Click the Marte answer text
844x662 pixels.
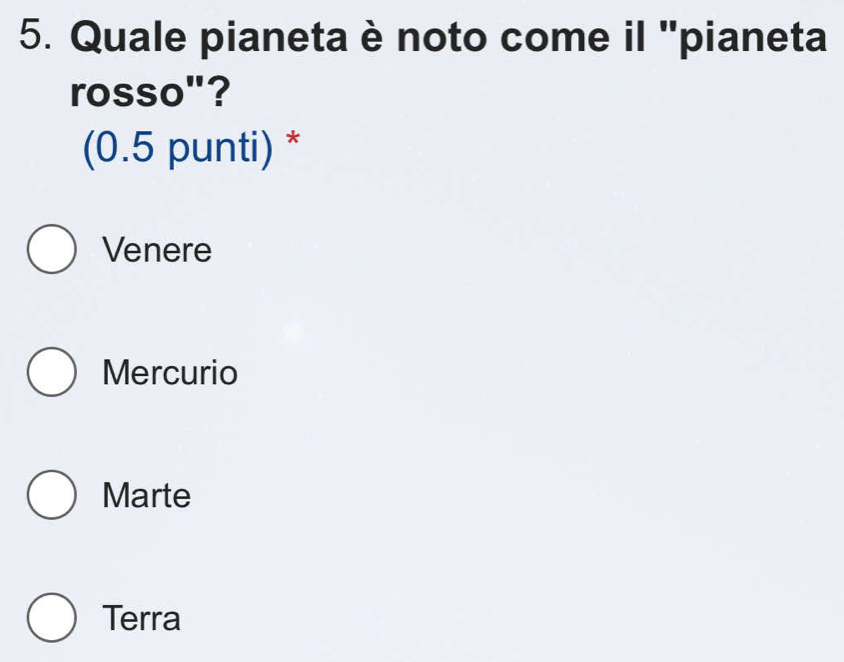tap(146, 496)
